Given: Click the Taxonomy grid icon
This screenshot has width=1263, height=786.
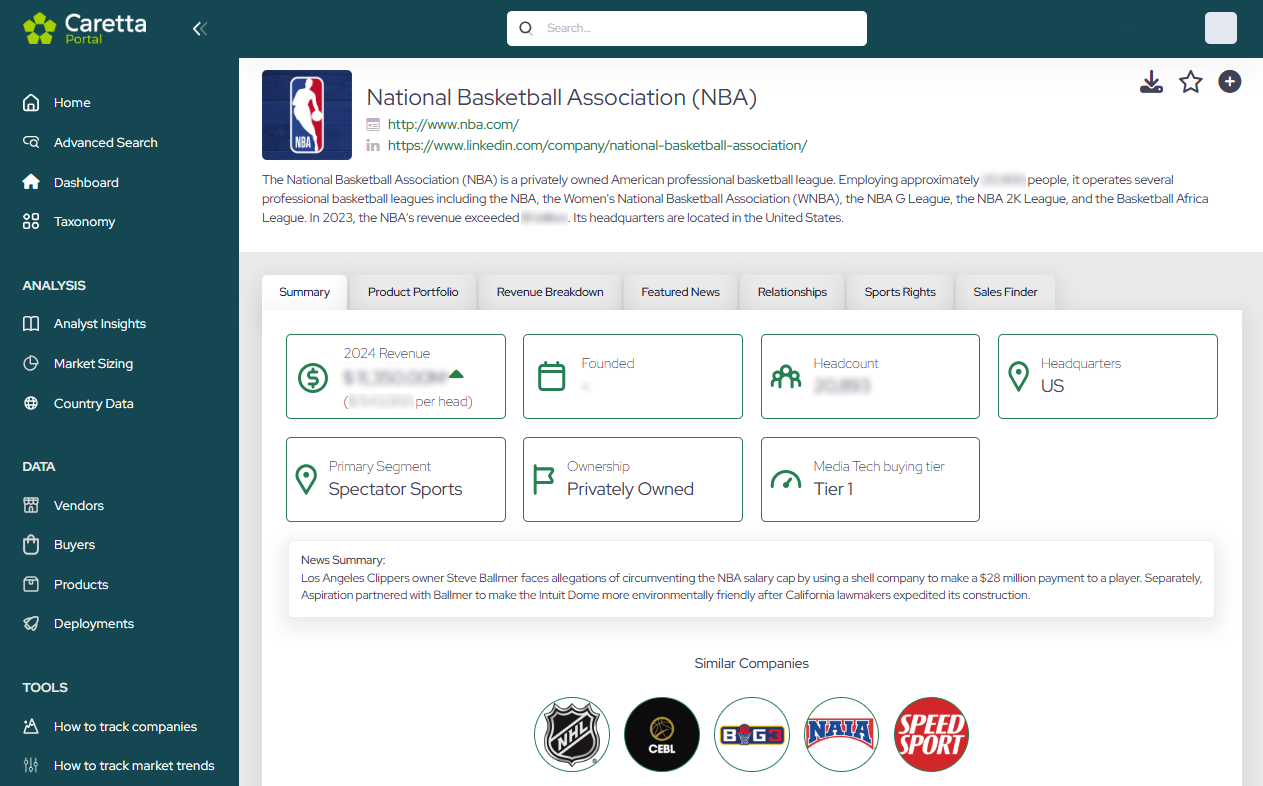Looking at the screenshot, I should click(31, 221).
